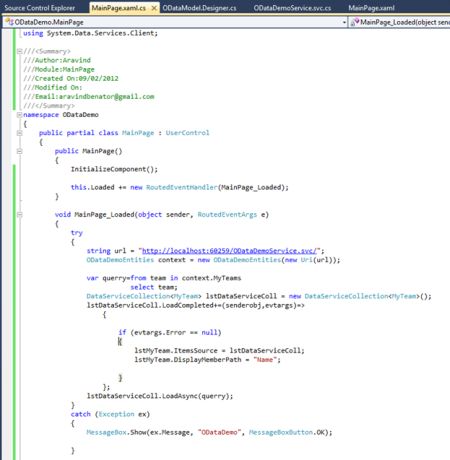Viewport: 450px width, 460px height.
Task: Collapse the Summary comment block
Action: [x=19, y=51]
